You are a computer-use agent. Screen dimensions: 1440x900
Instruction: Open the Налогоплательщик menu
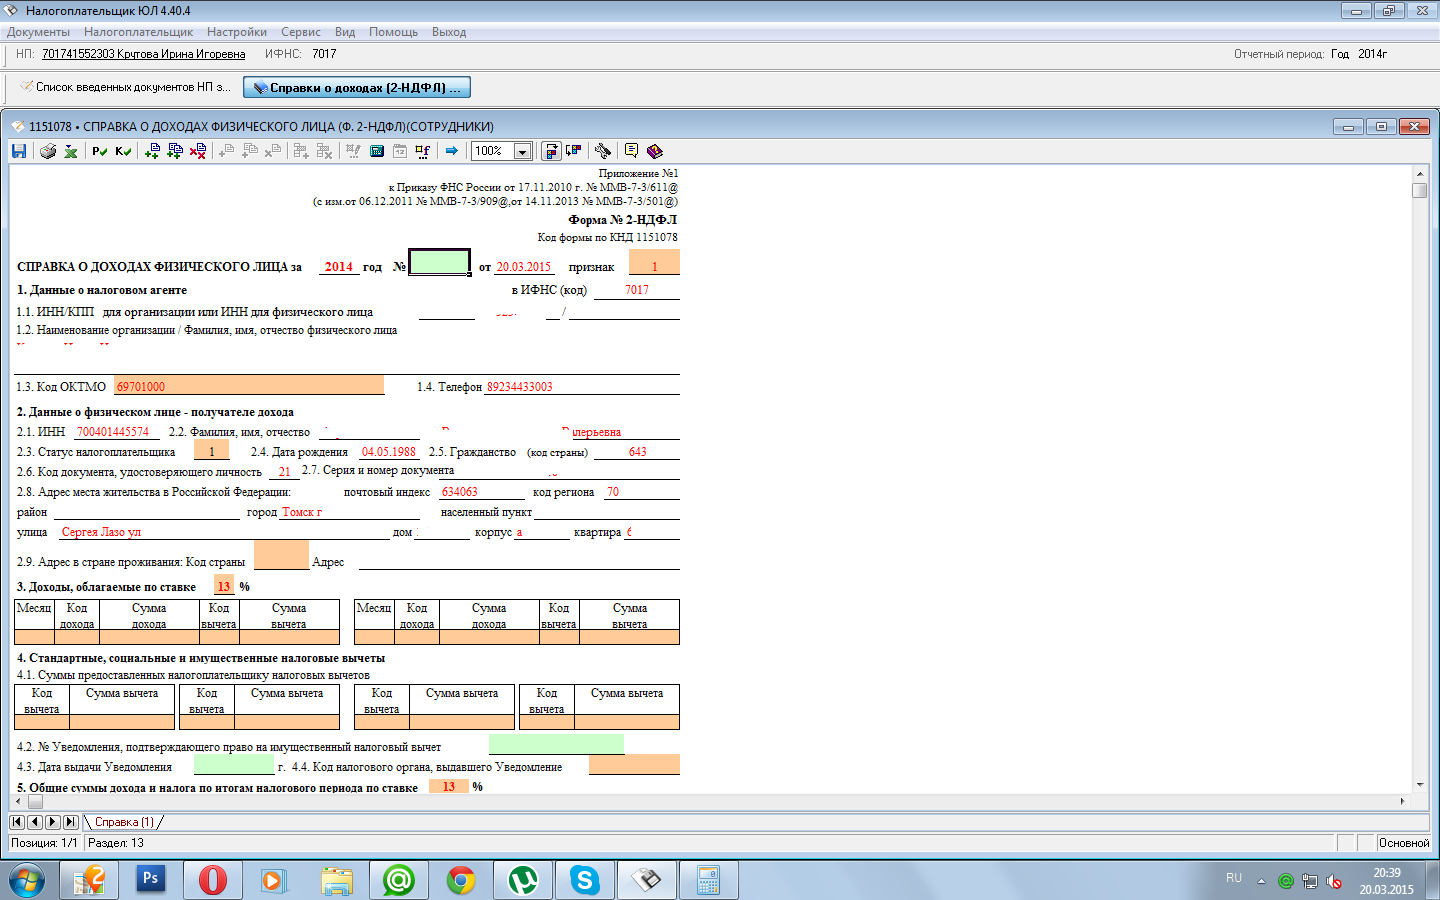coord(139,32)
